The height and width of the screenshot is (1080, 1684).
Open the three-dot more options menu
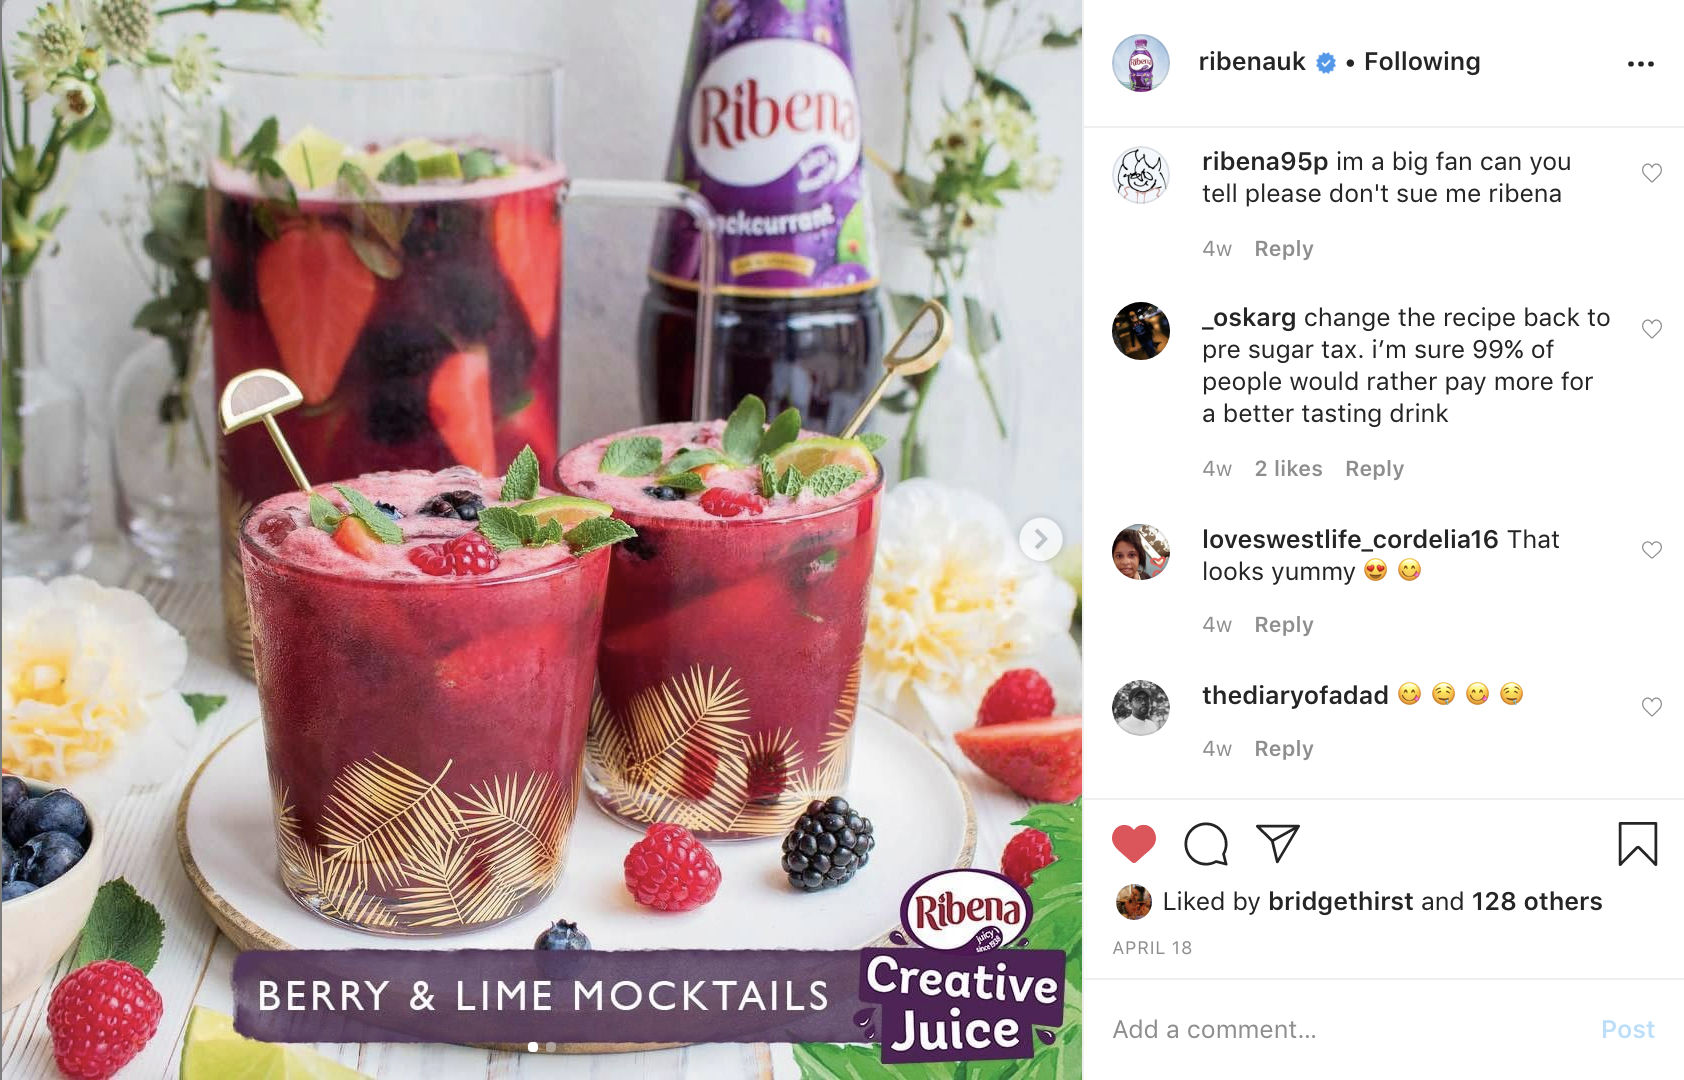tap(1640, 64)
